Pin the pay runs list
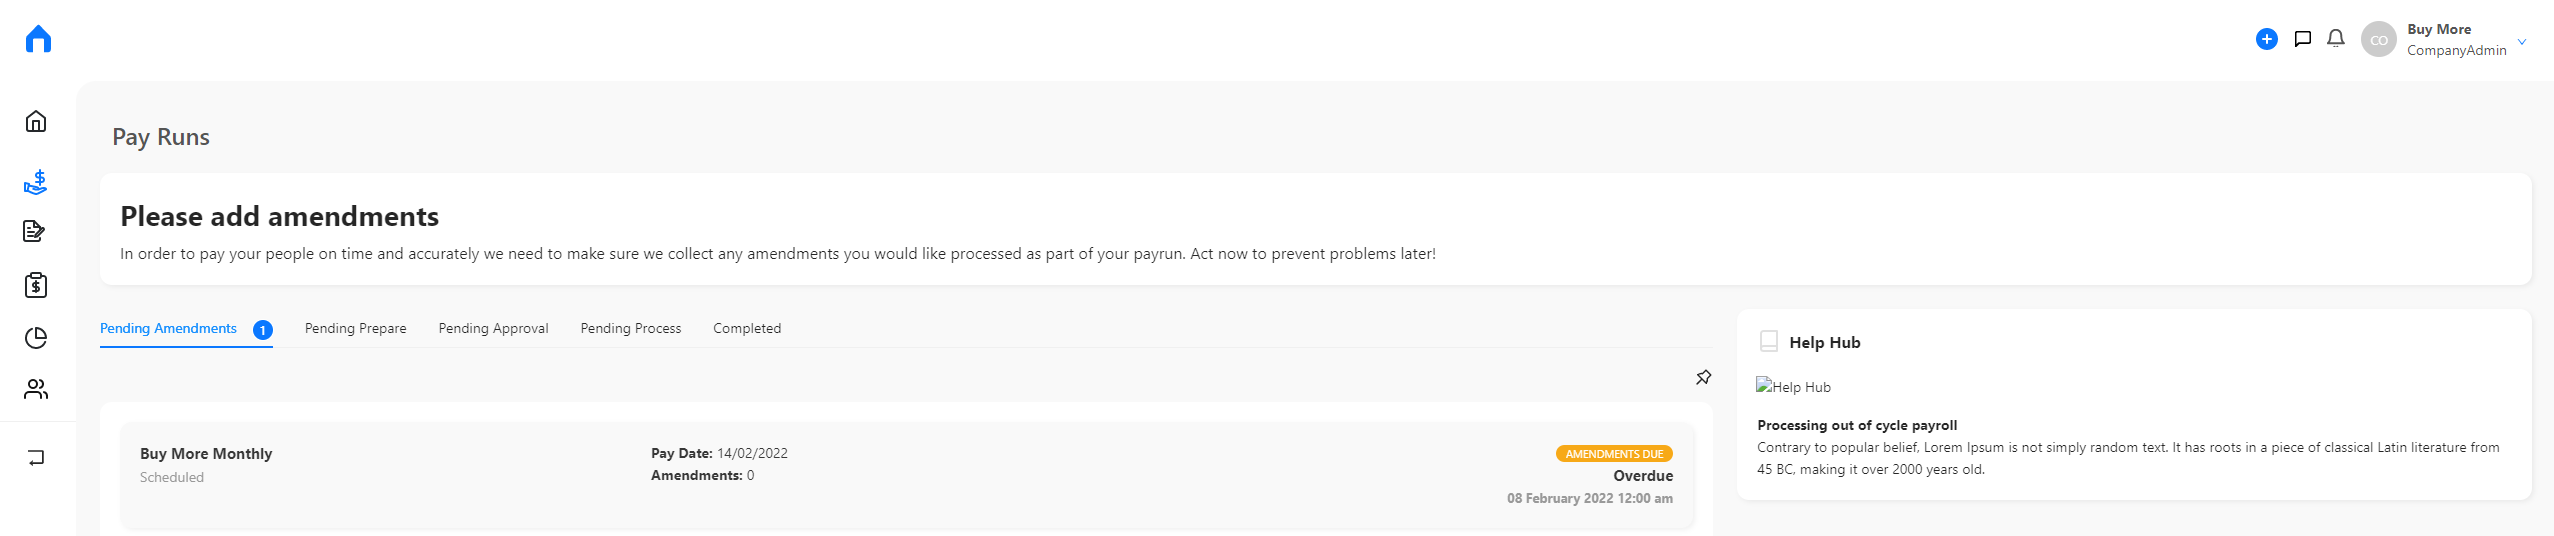 click(x=1704, y=377)
